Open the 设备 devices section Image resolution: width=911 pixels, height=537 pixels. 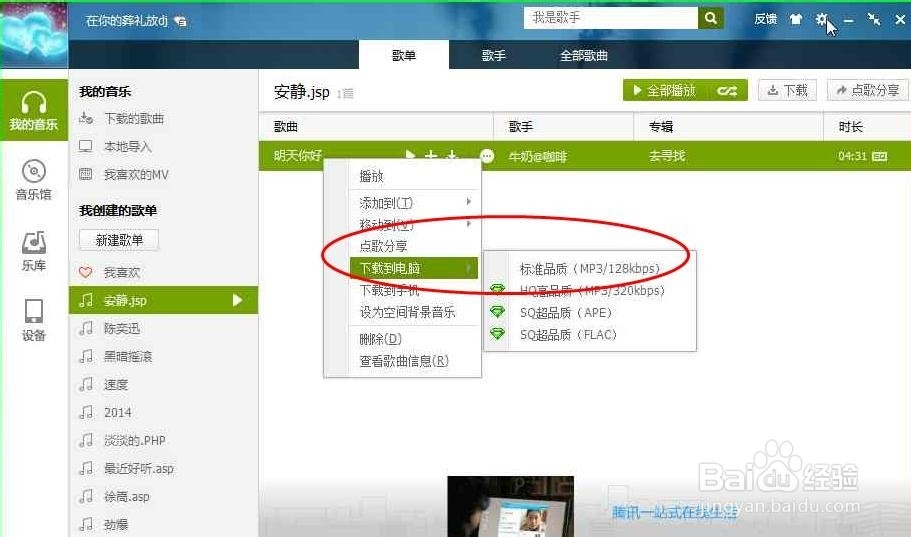pos(34,320)
